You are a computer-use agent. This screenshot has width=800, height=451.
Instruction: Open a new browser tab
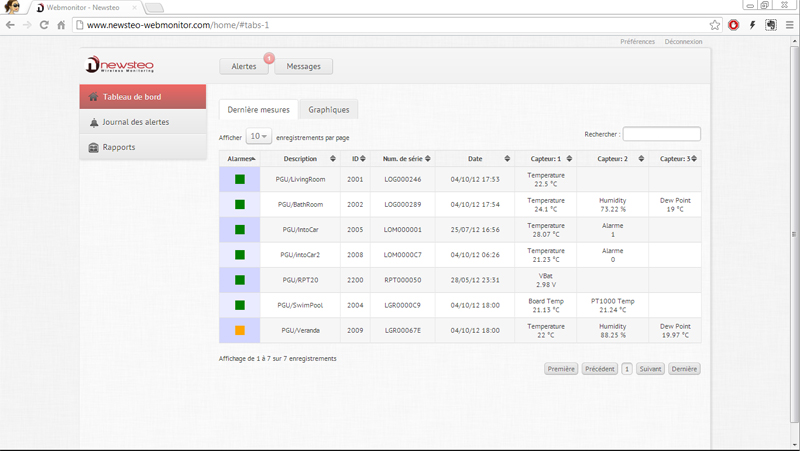pos(154,8)
